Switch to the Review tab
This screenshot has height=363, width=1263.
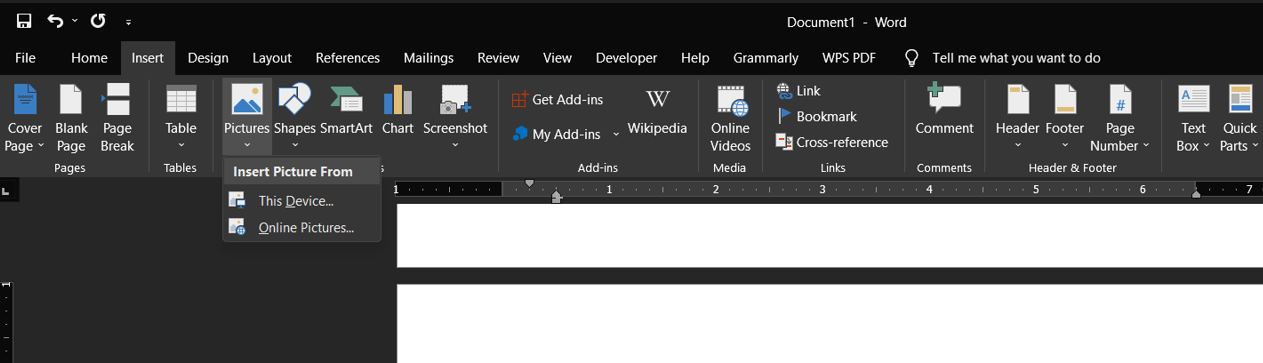[498, 58]
